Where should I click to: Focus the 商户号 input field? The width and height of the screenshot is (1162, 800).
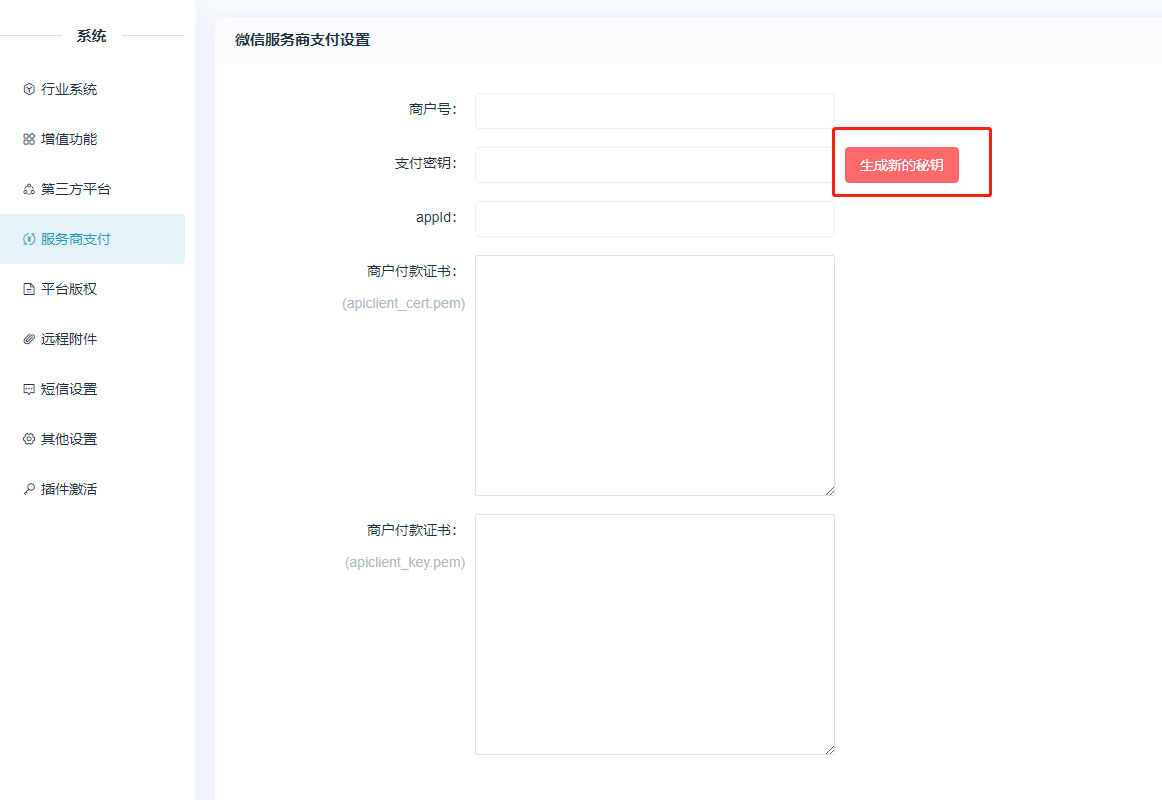click(x=654, y=111)
